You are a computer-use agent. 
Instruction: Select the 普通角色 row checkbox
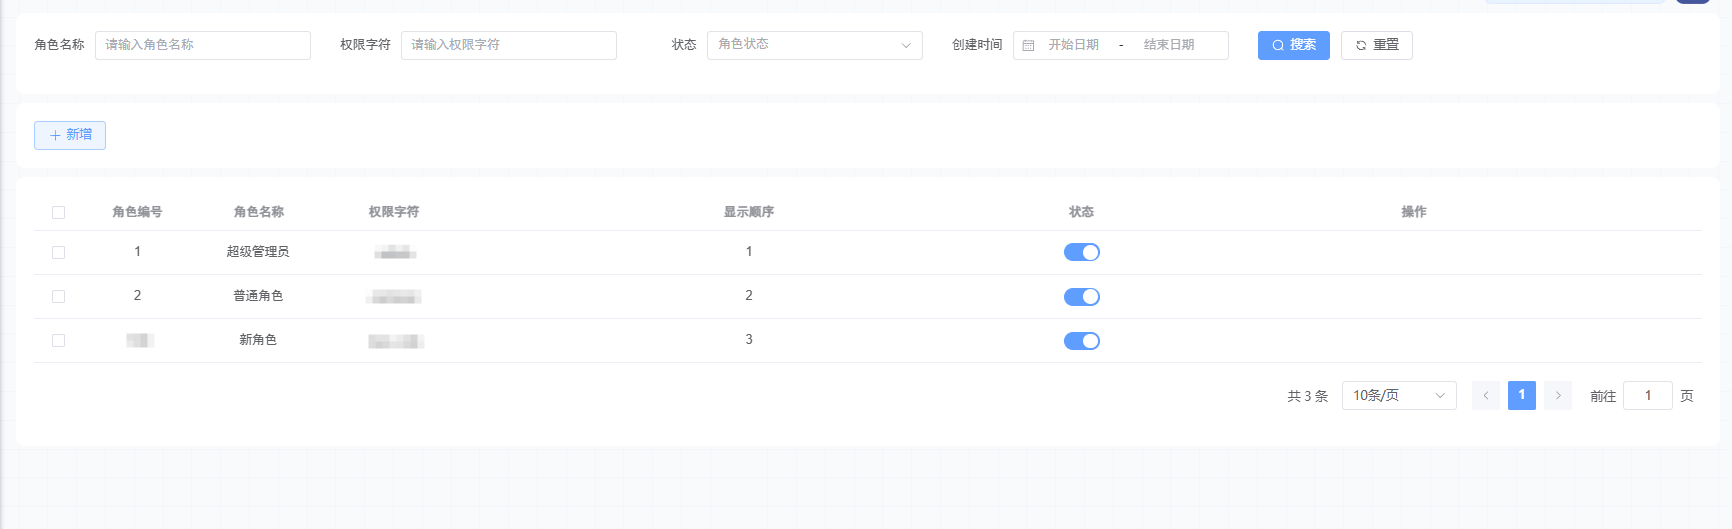[58, 296]
